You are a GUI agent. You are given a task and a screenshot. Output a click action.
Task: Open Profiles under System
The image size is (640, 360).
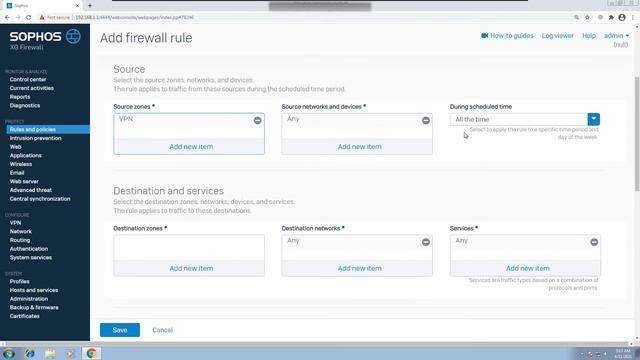click(x=20, y=282)
